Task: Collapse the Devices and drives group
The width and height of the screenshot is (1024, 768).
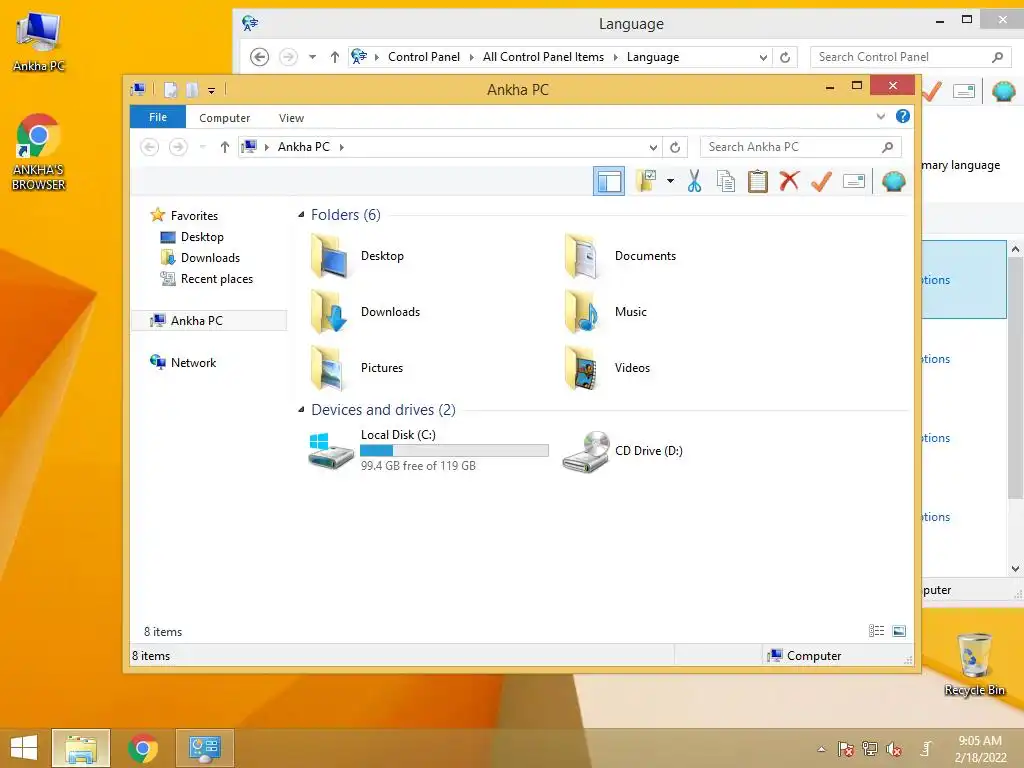Action: point(301,409)
